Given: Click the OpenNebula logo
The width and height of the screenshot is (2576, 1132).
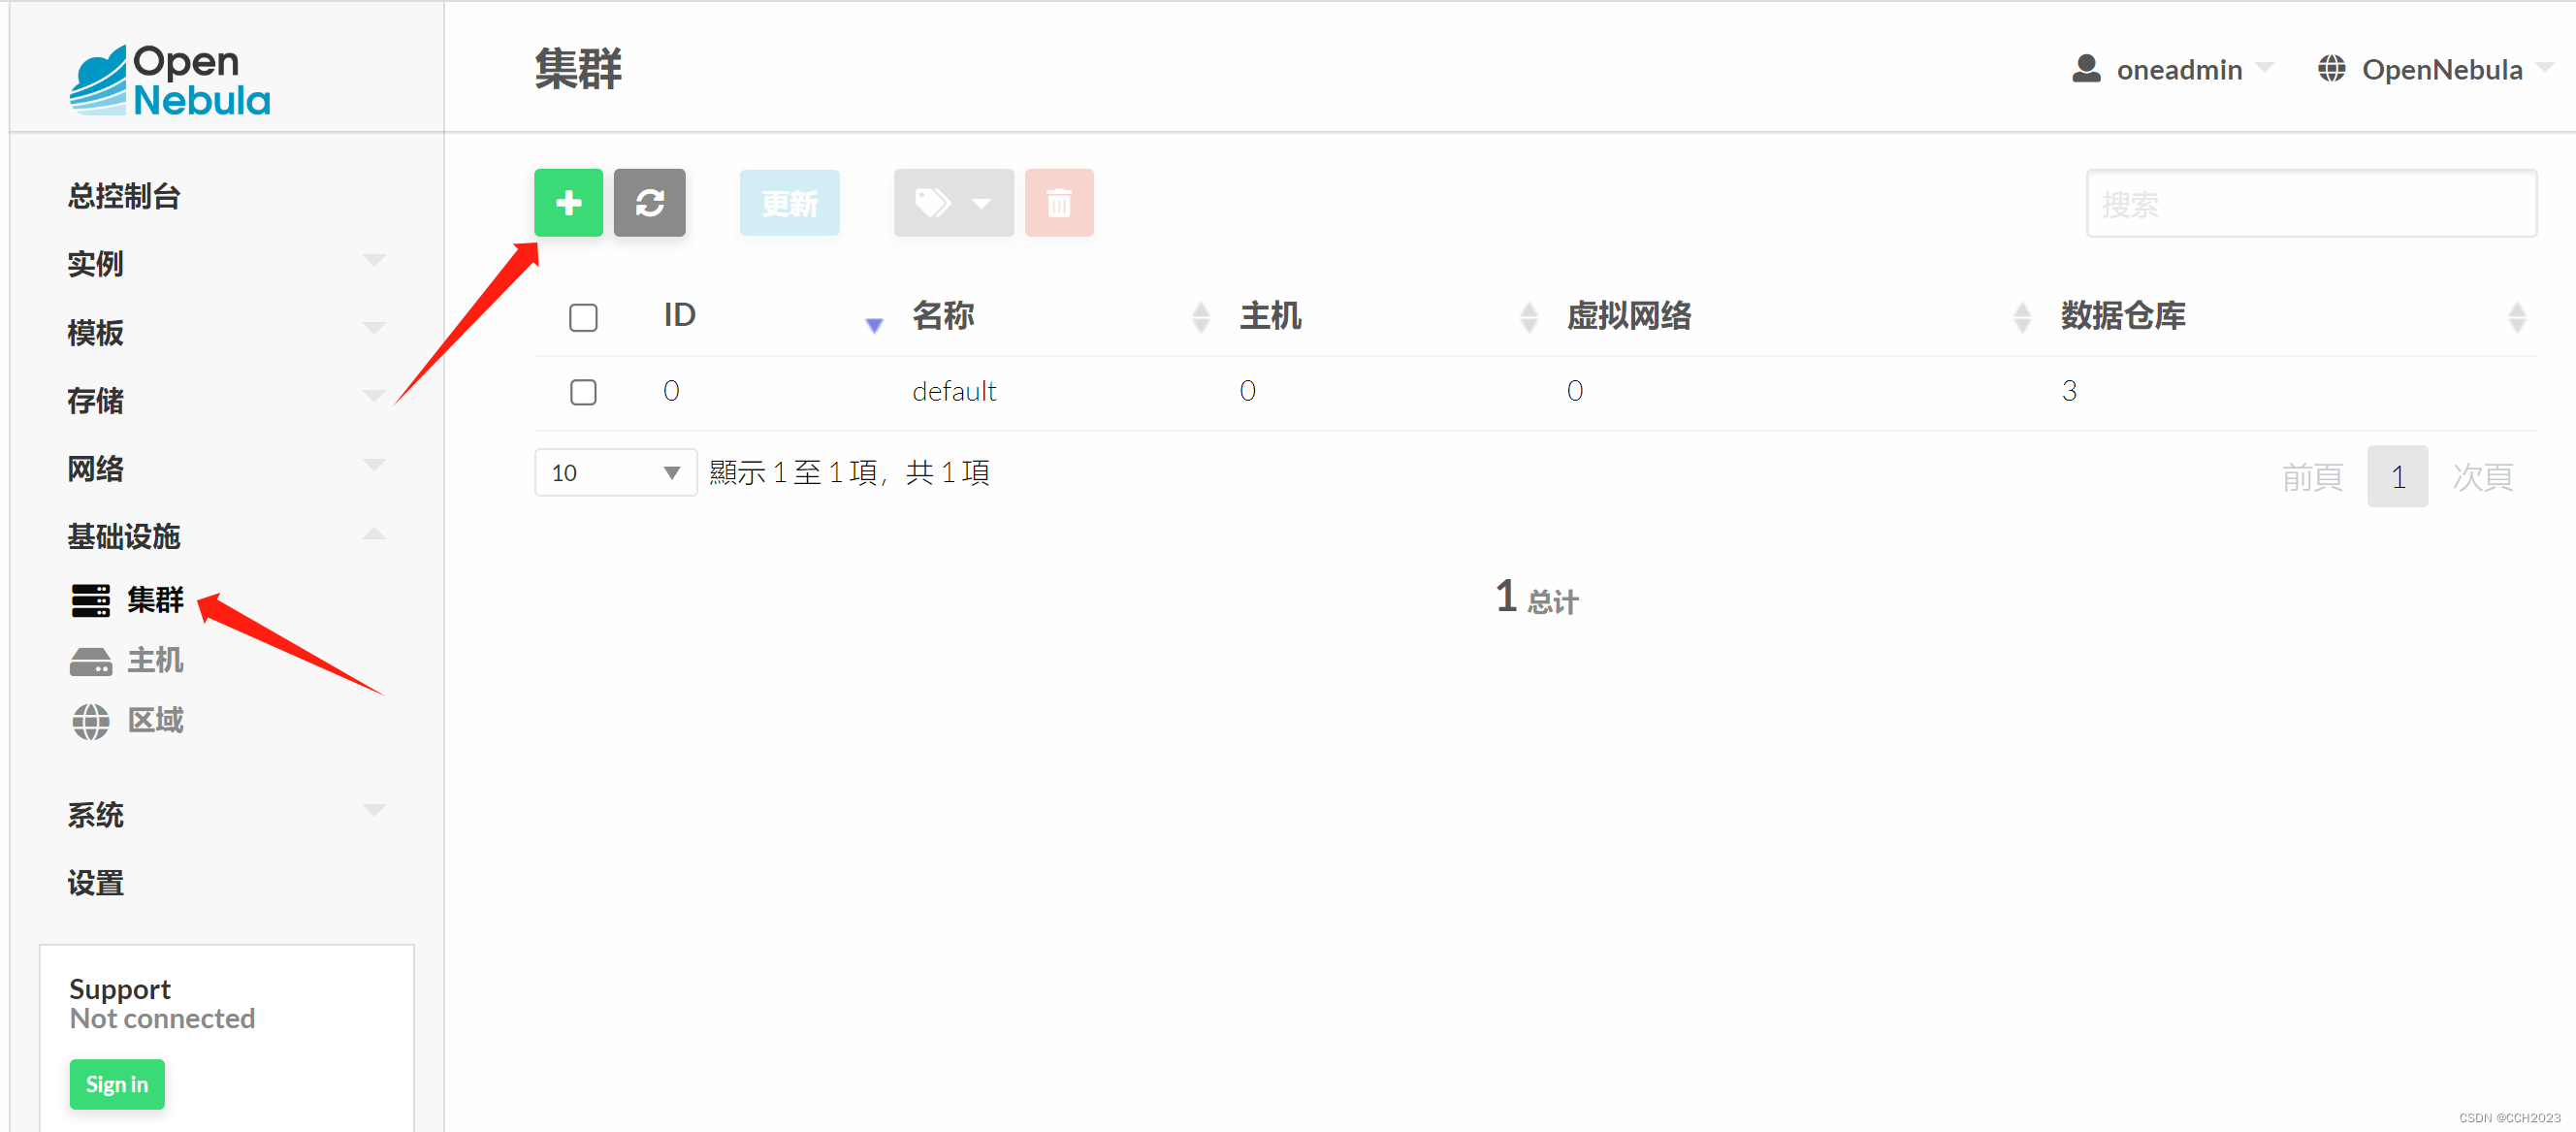Looking at the screenshot, I should click(x=170, y=80).
